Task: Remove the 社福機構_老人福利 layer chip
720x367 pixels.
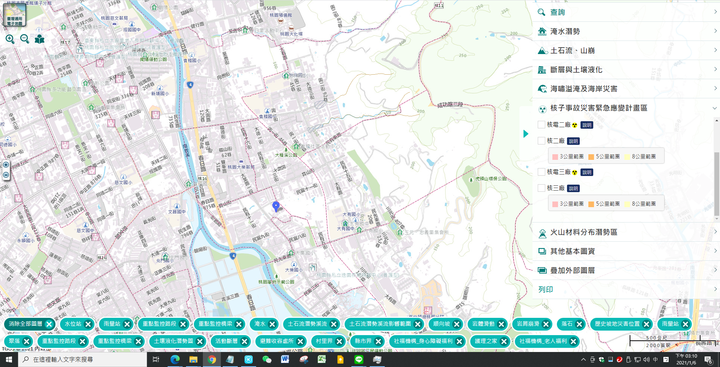Action: click(x=574, y=342)
